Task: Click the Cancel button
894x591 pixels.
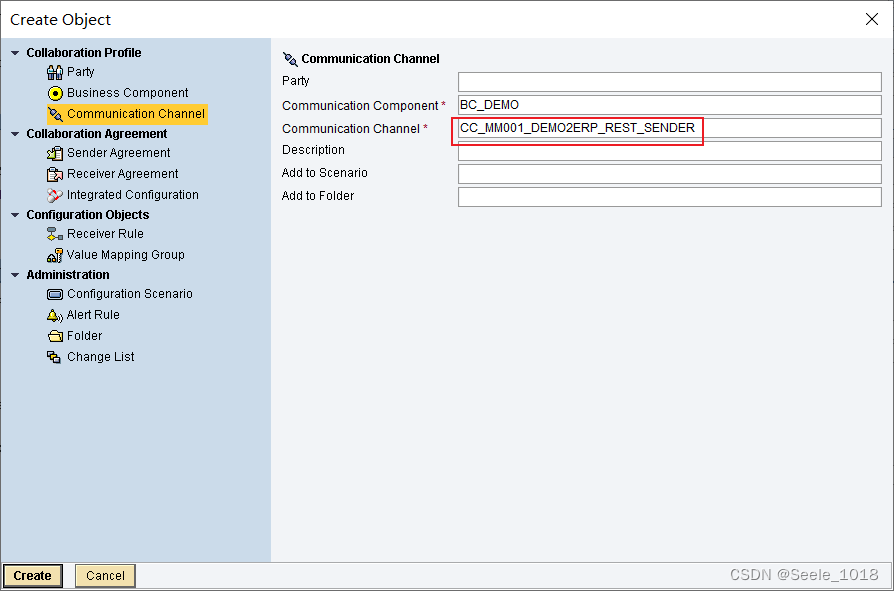Action: [x=105, y=576]
